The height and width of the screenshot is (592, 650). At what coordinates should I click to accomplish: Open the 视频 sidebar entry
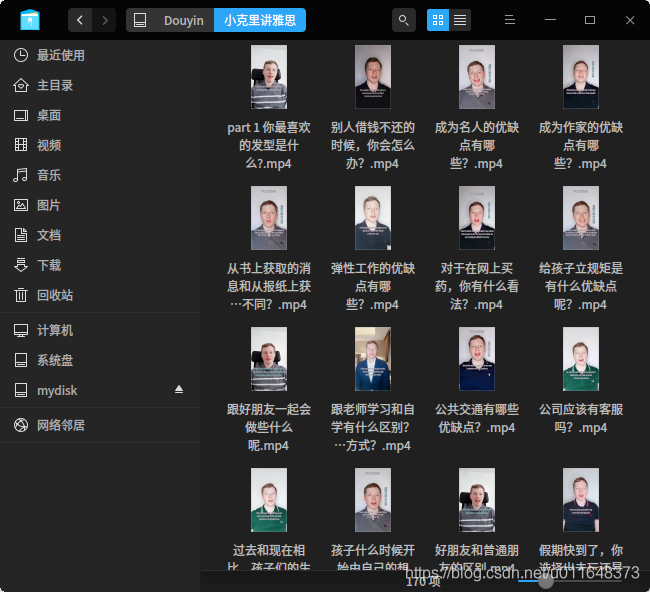100,145
